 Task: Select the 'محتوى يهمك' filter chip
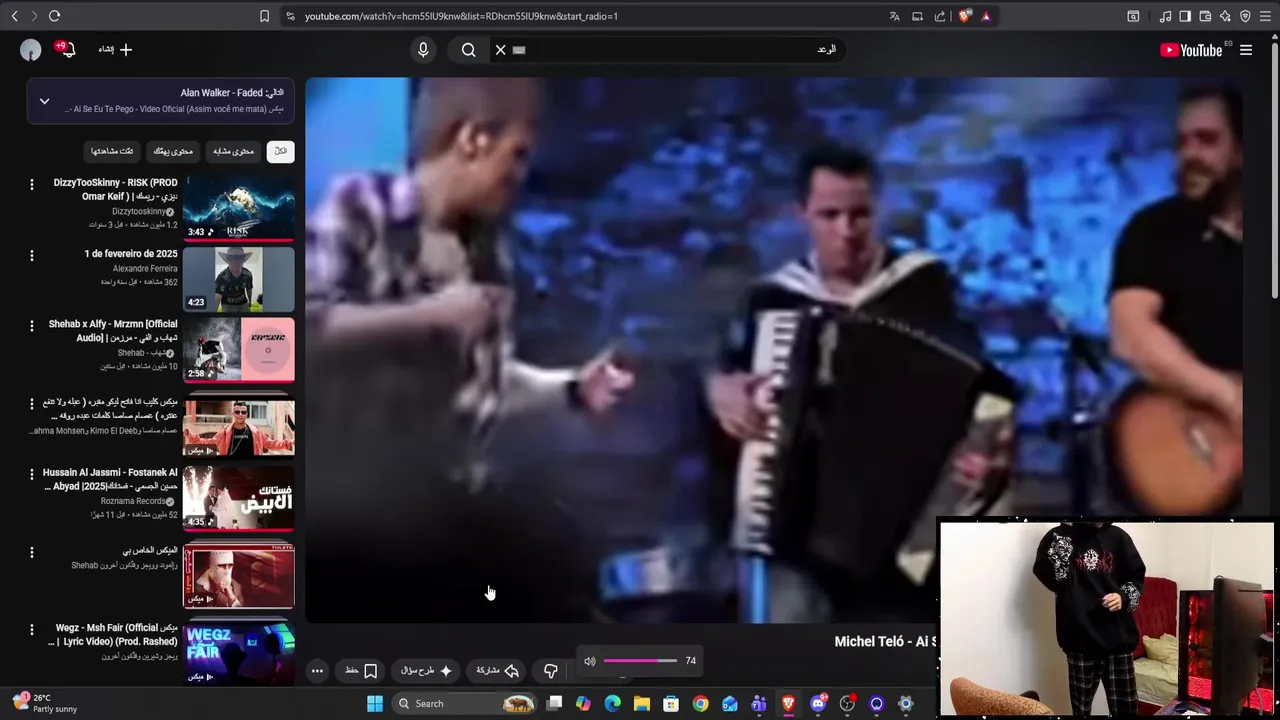click(x=173, y=151)
